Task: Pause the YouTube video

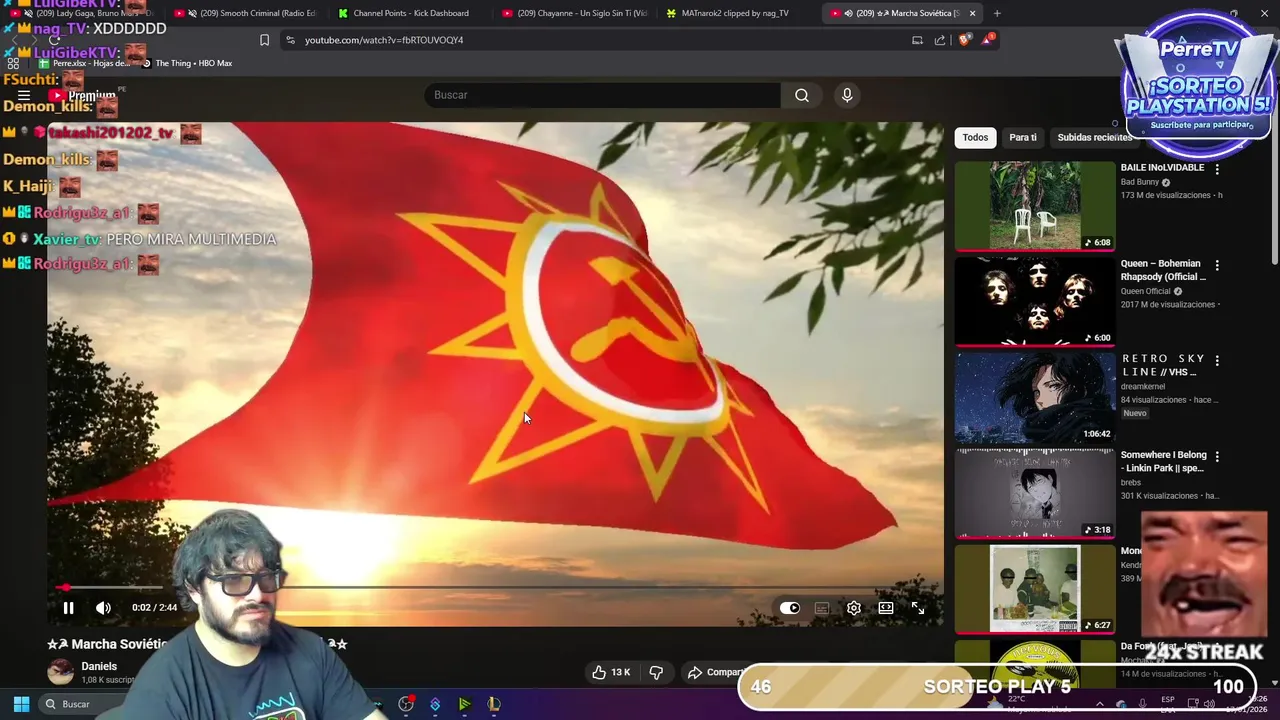Action: point(68,607)
